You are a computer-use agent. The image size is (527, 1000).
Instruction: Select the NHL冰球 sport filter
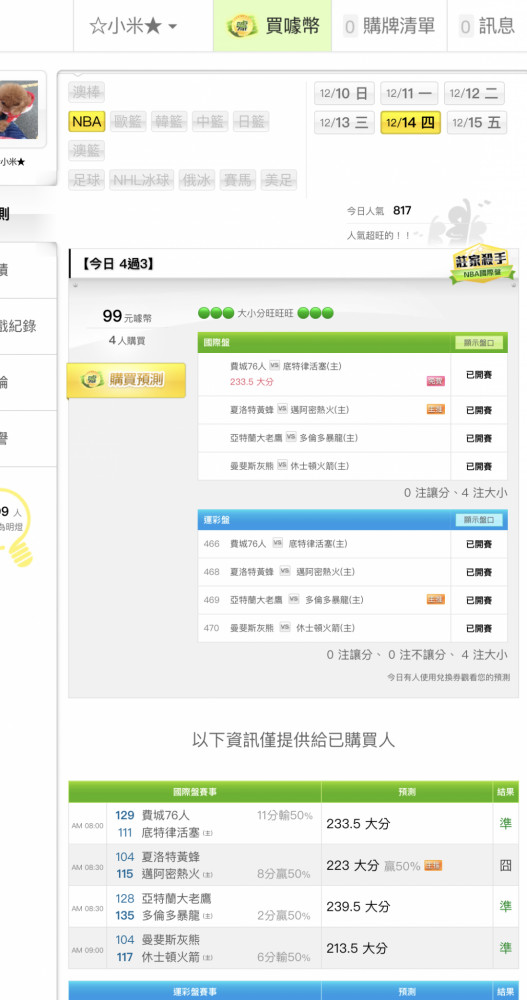(x=142, y=180)
